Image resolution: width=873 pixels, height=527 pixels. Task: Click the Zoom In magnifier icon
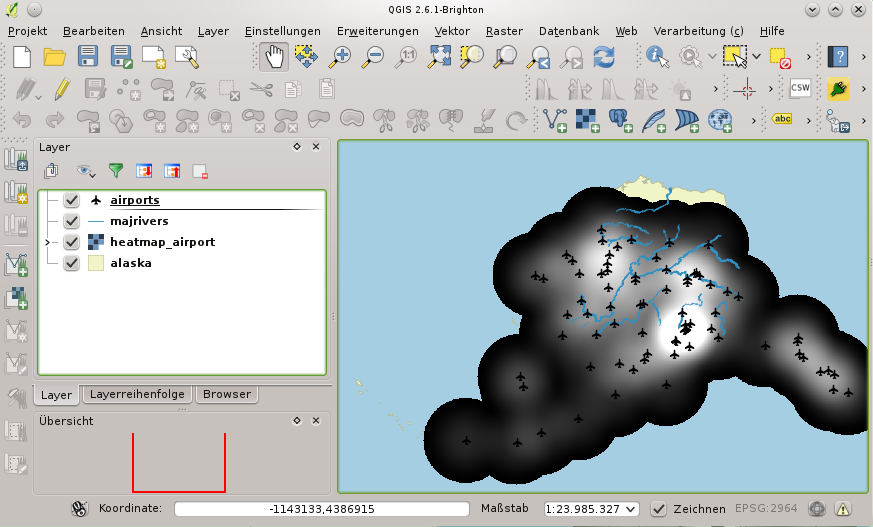339,57
